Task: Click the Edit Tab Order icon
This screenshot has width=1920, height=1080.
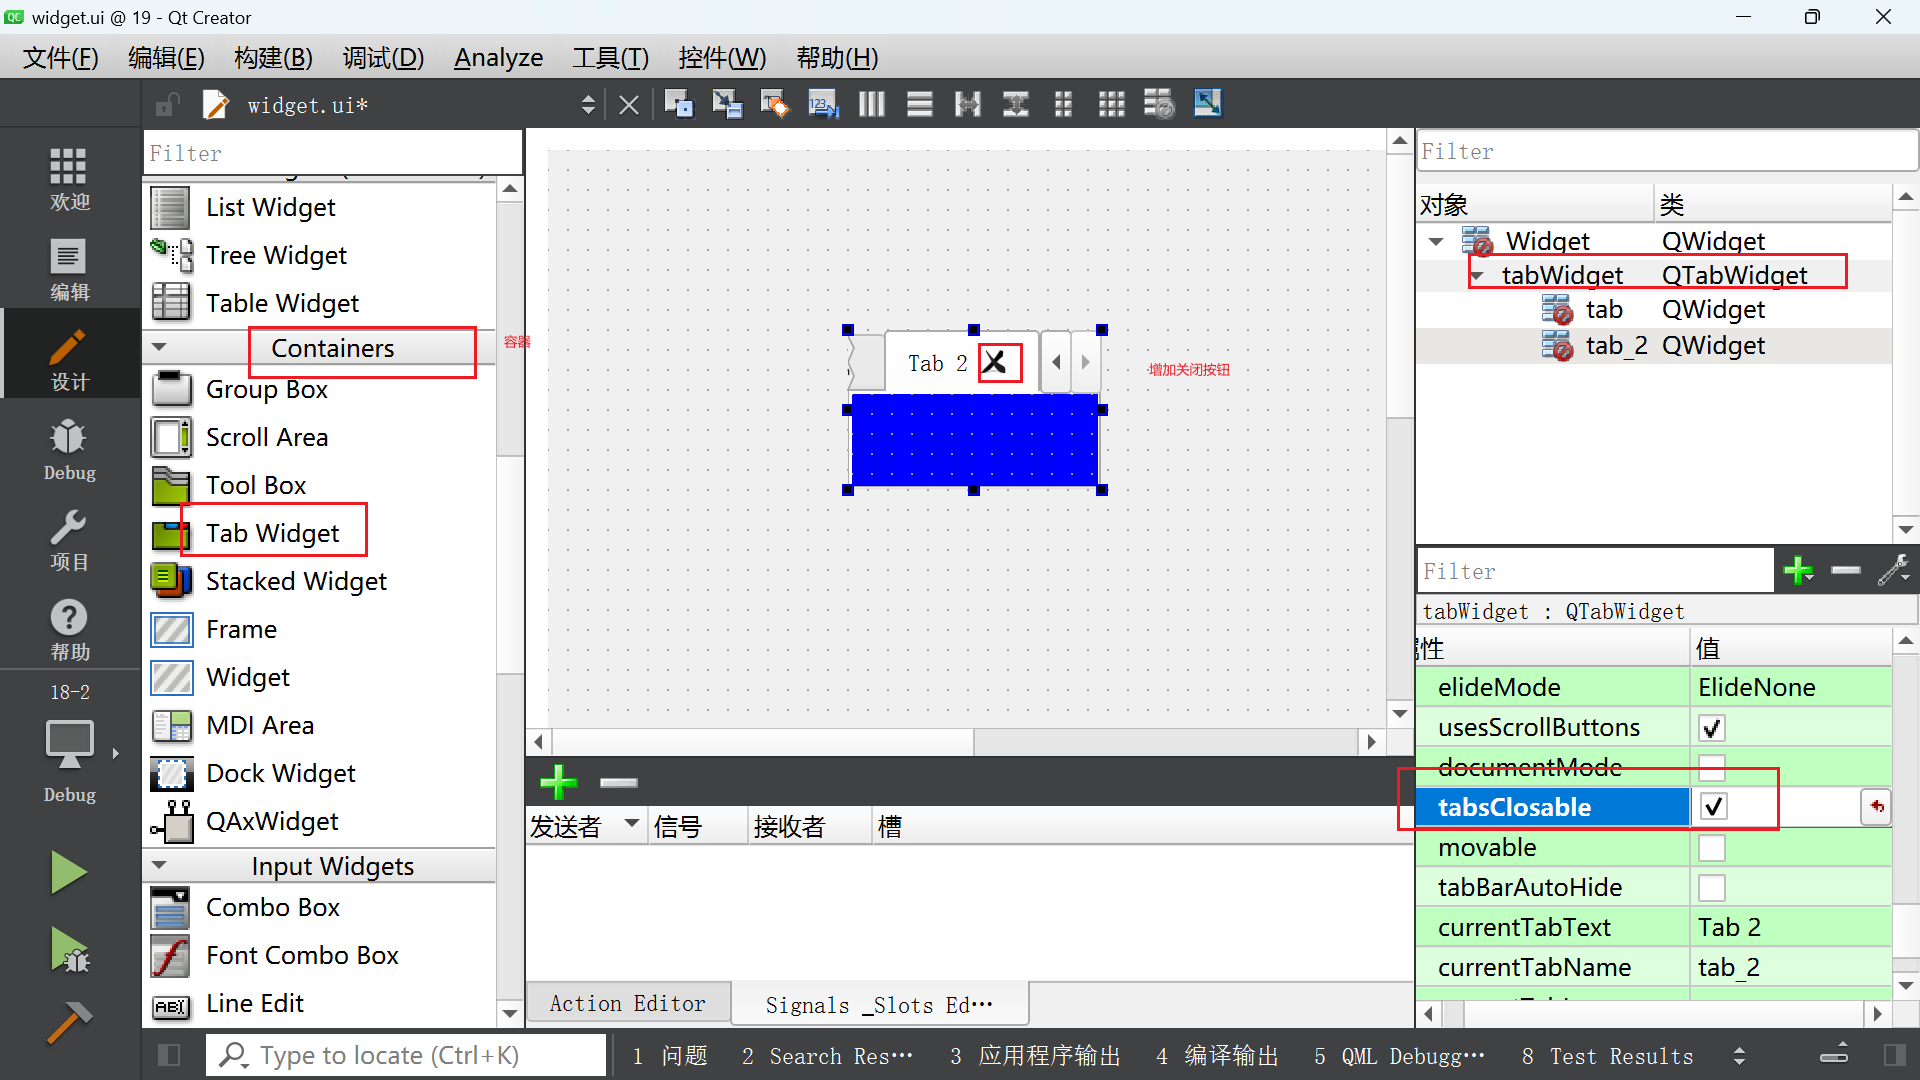Action: coord(823,104)
